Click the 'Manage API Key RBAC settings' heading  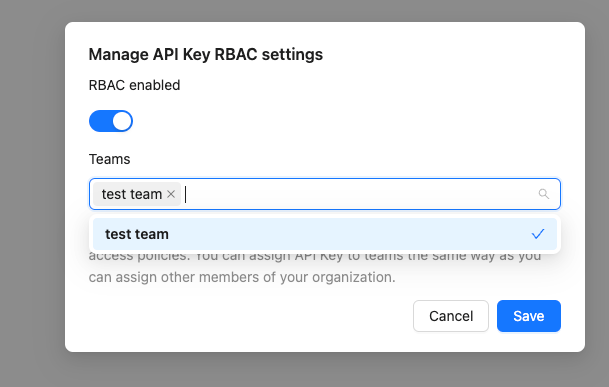(206, 54)
